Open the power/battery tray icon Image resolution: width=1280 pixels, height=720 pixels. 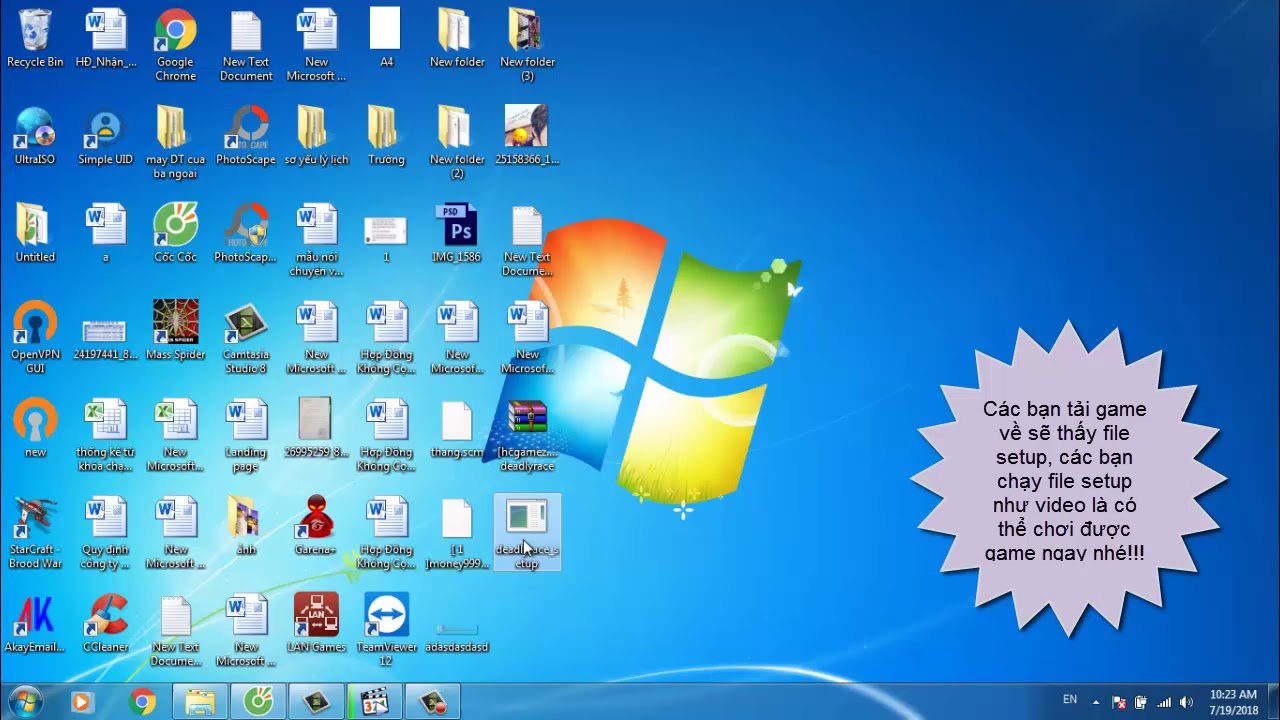[1141, 702]
